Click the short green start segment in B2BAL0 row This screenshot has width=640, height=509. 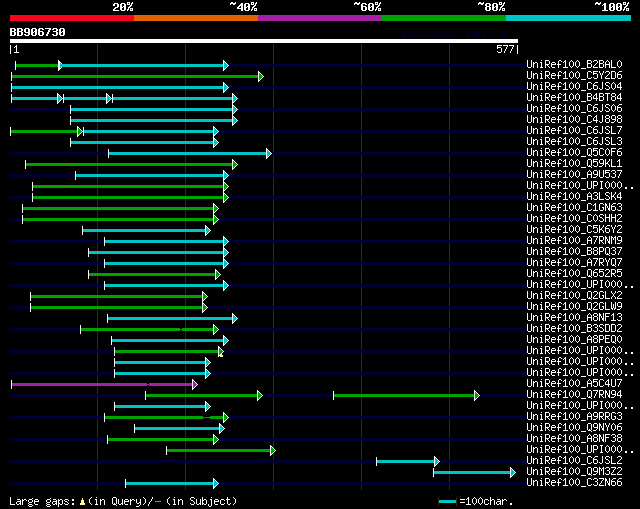(x=37, y=65)
